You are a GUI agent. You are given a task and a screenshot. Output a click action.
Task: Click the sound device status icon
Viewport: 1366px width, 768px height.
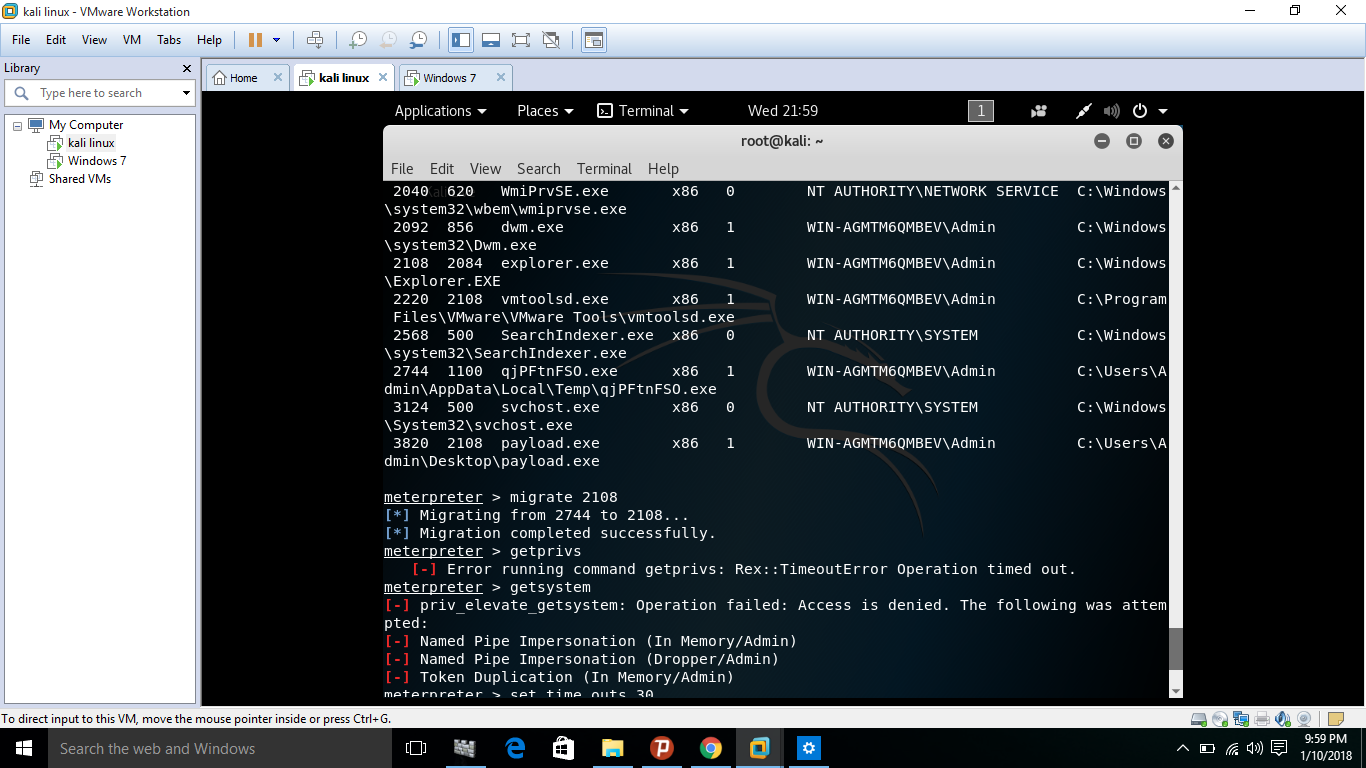tap(1281, 718)
